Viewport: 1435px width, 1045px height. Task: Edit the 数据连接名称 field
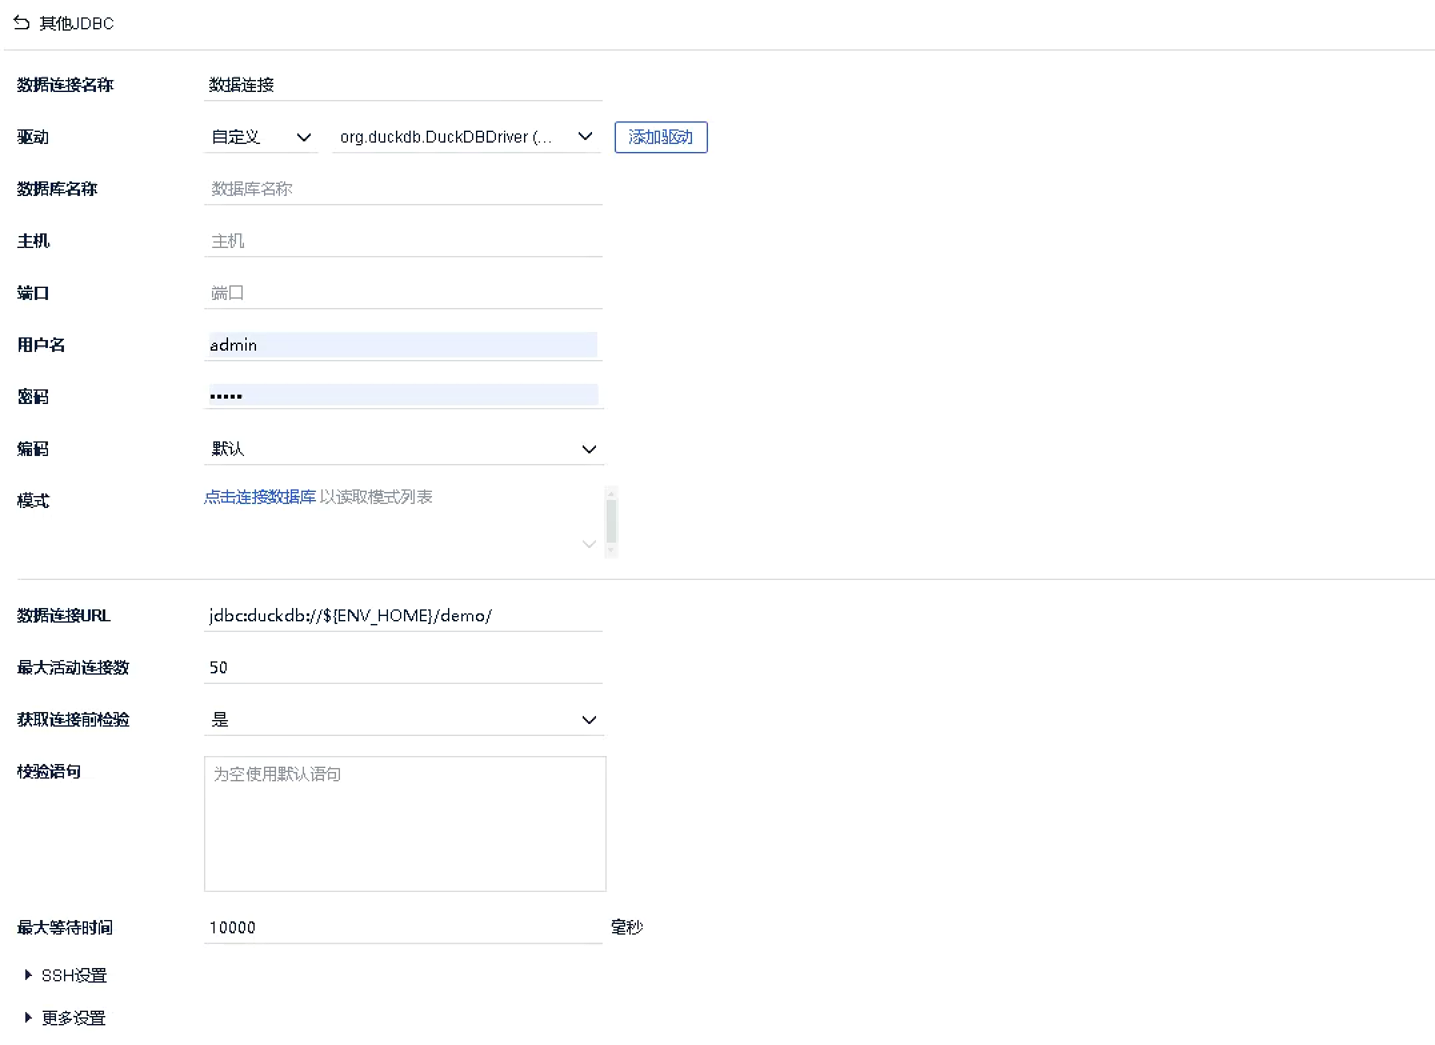(x=403, y=85)
